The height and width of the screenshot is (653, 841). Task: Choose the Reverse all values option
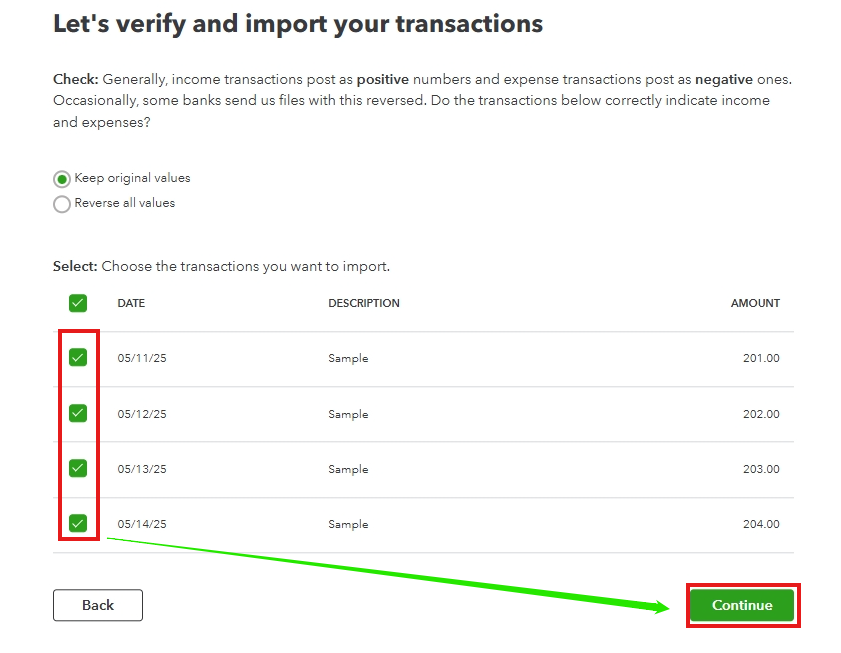point(62,204)
